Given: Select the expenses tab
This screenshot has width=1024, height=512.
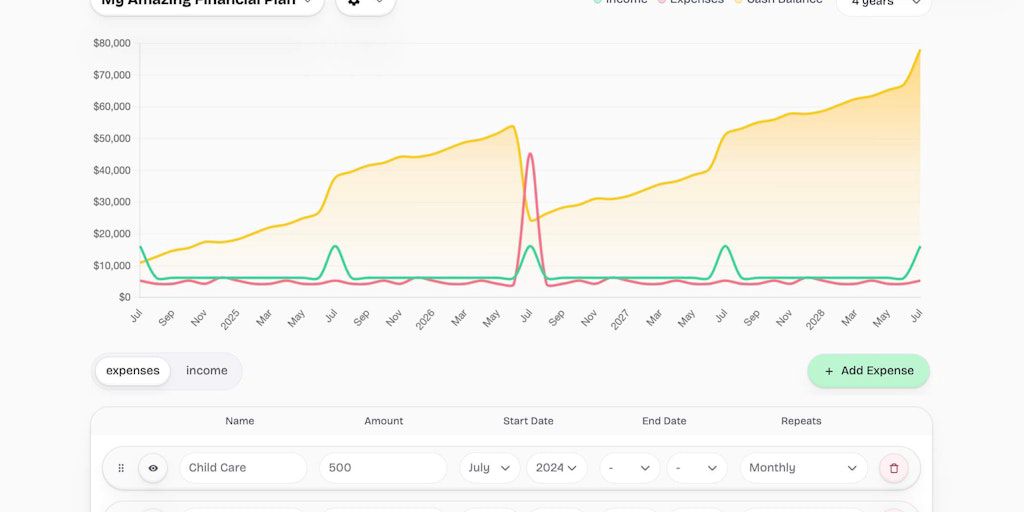Looking at the screenshot, I should pyautogui.click(x=133, y=371).
